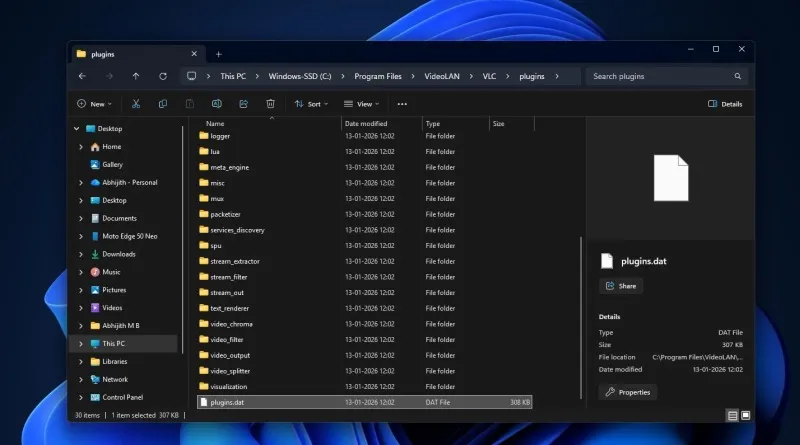Navigate up one folder level
The image size is (800, 445).
136,76
